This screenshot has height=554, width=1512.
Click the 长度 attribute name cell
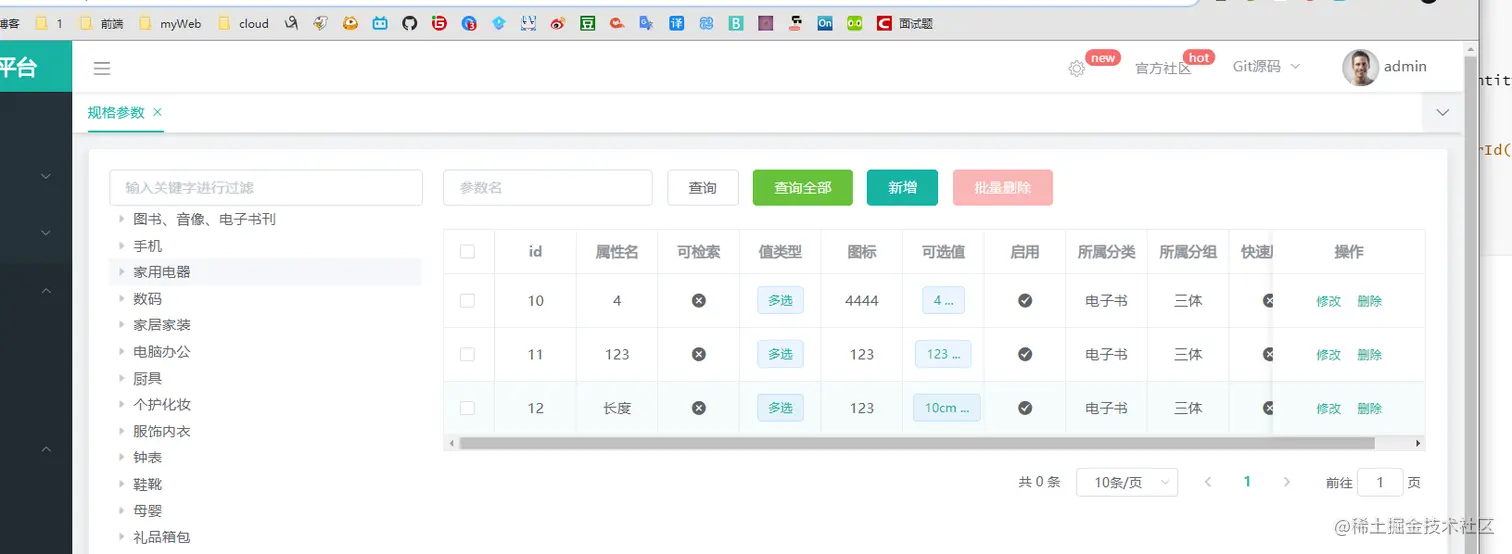pyautogui.click(x=617, y=408)
